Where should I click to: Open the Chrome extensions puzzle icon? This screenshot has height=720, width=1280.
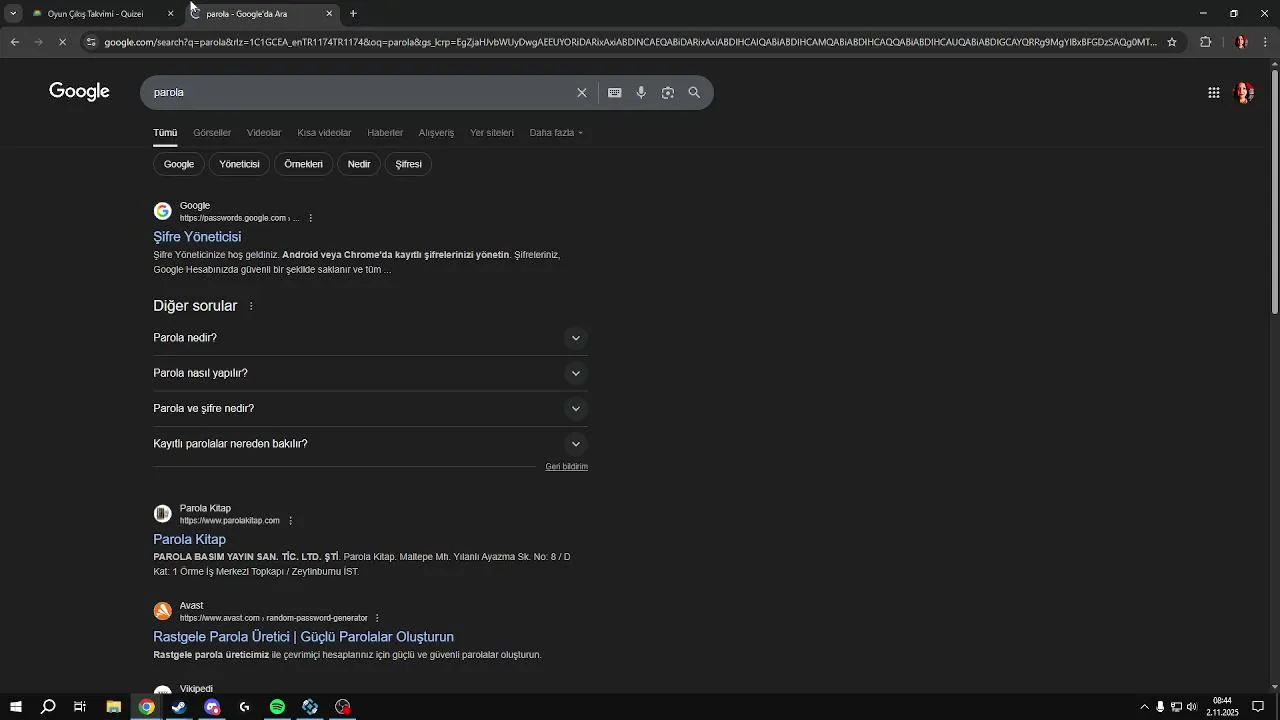(1205, 42)
